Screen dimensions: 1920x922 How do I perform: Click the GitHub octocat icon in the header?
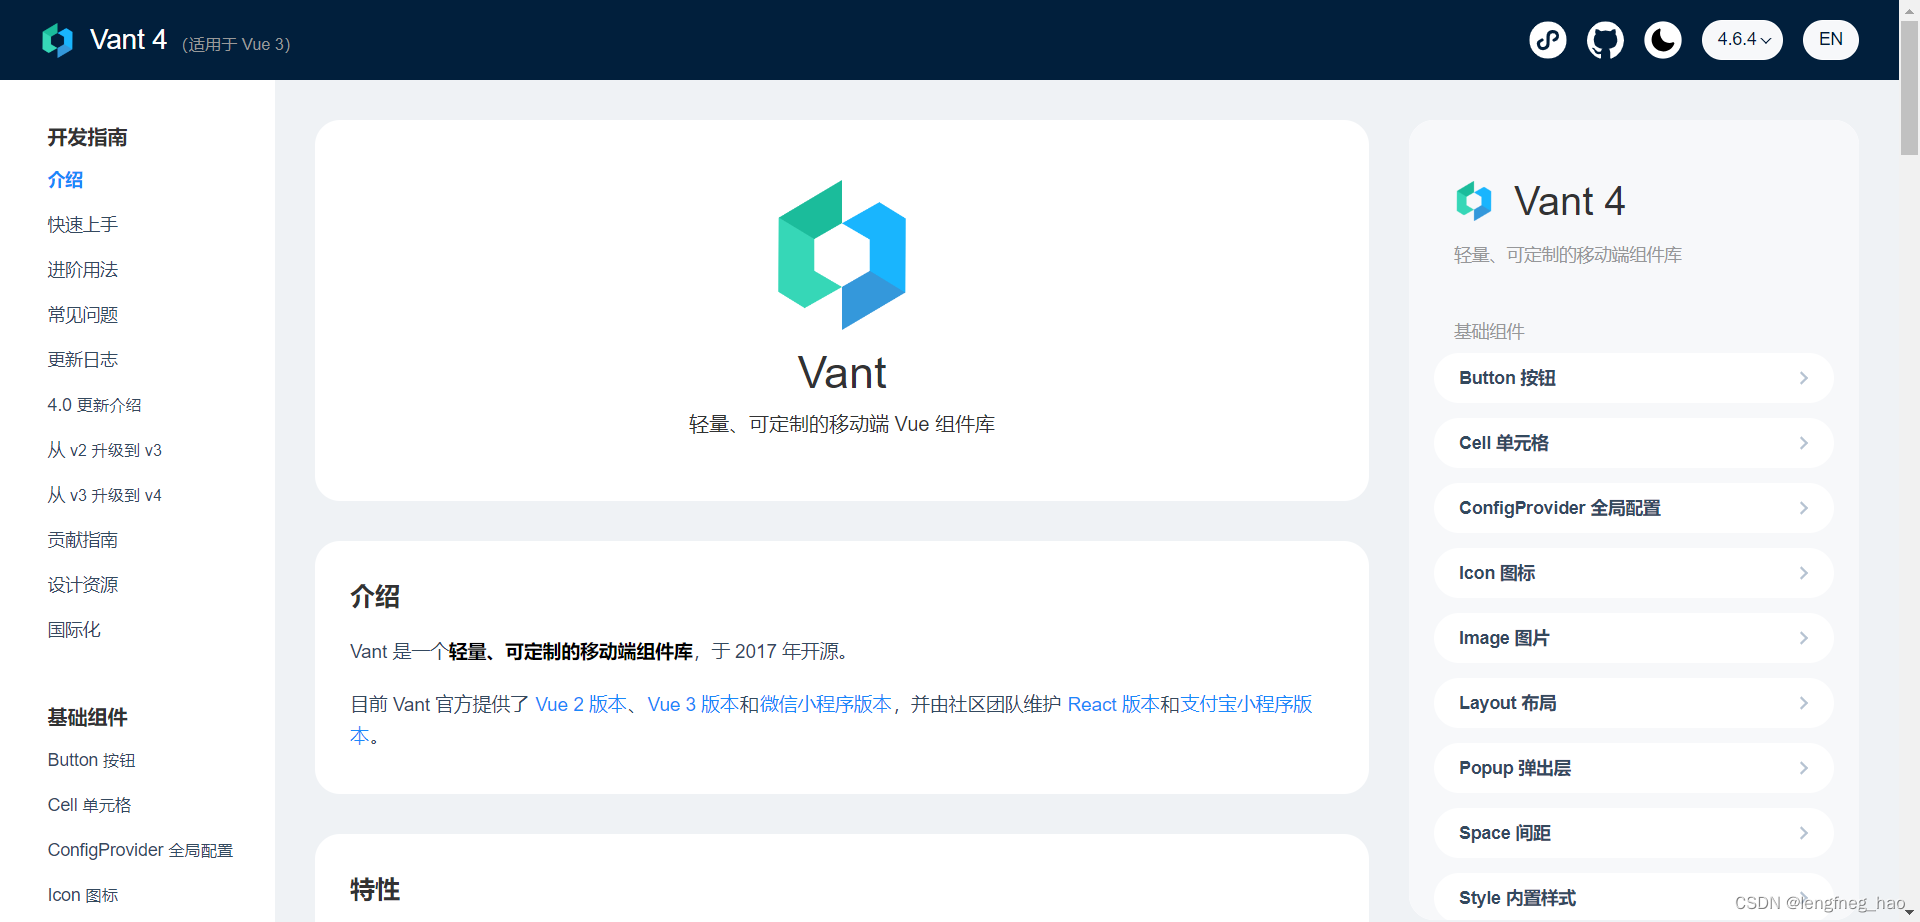click(x=1605, y=40)
